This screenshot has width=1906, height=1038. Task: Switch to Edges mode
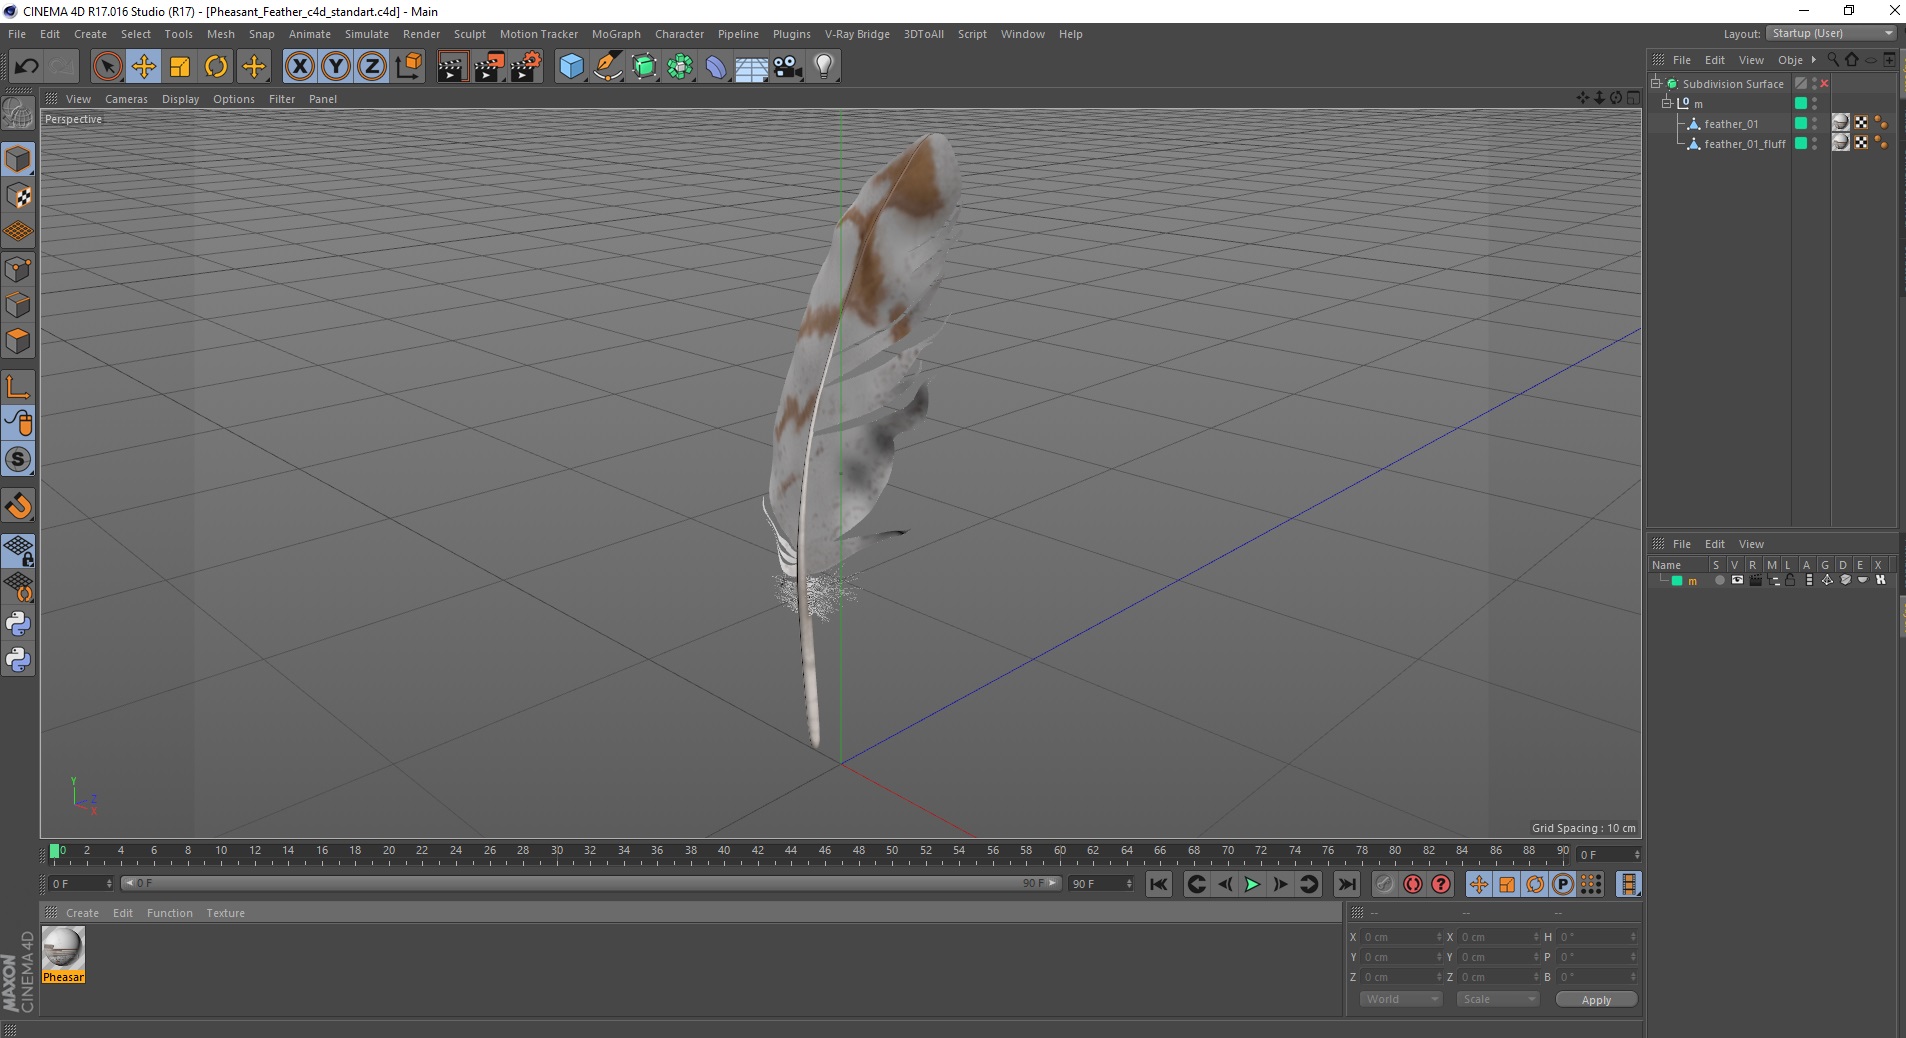pyautogui.click(x=18, y=305)
